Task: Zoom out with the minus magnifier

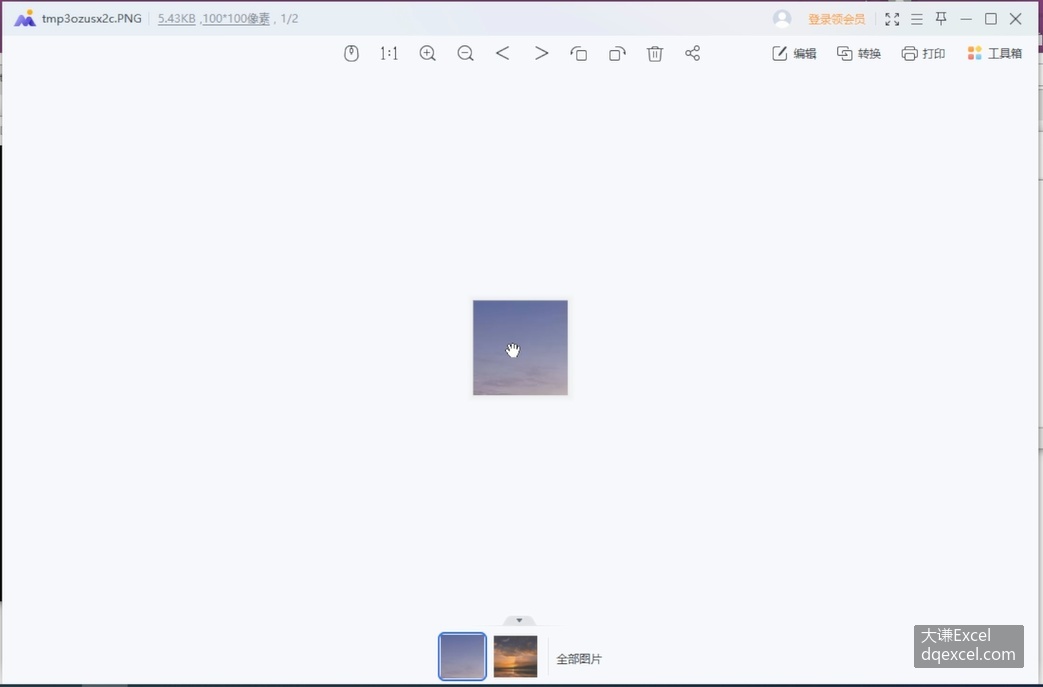Action: tap(466, 53)
